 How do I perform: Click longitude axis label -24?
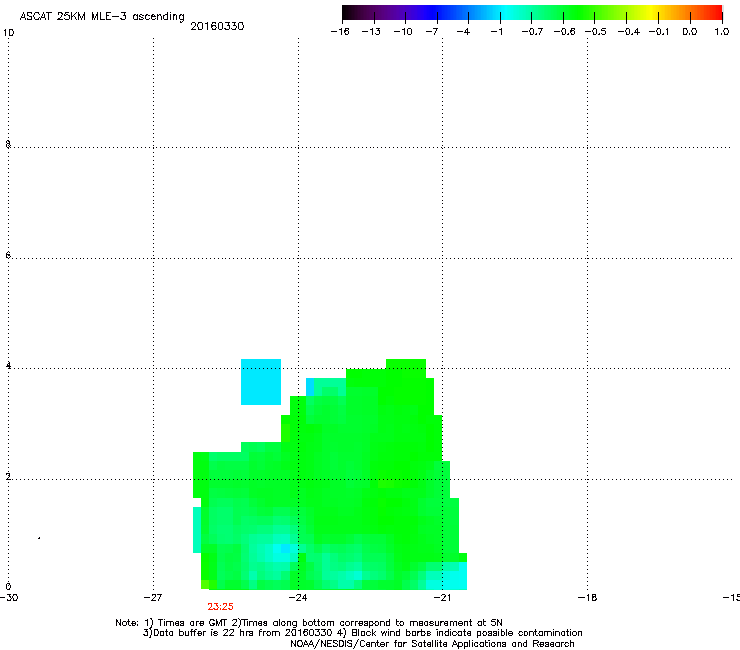tap(298, 598)
